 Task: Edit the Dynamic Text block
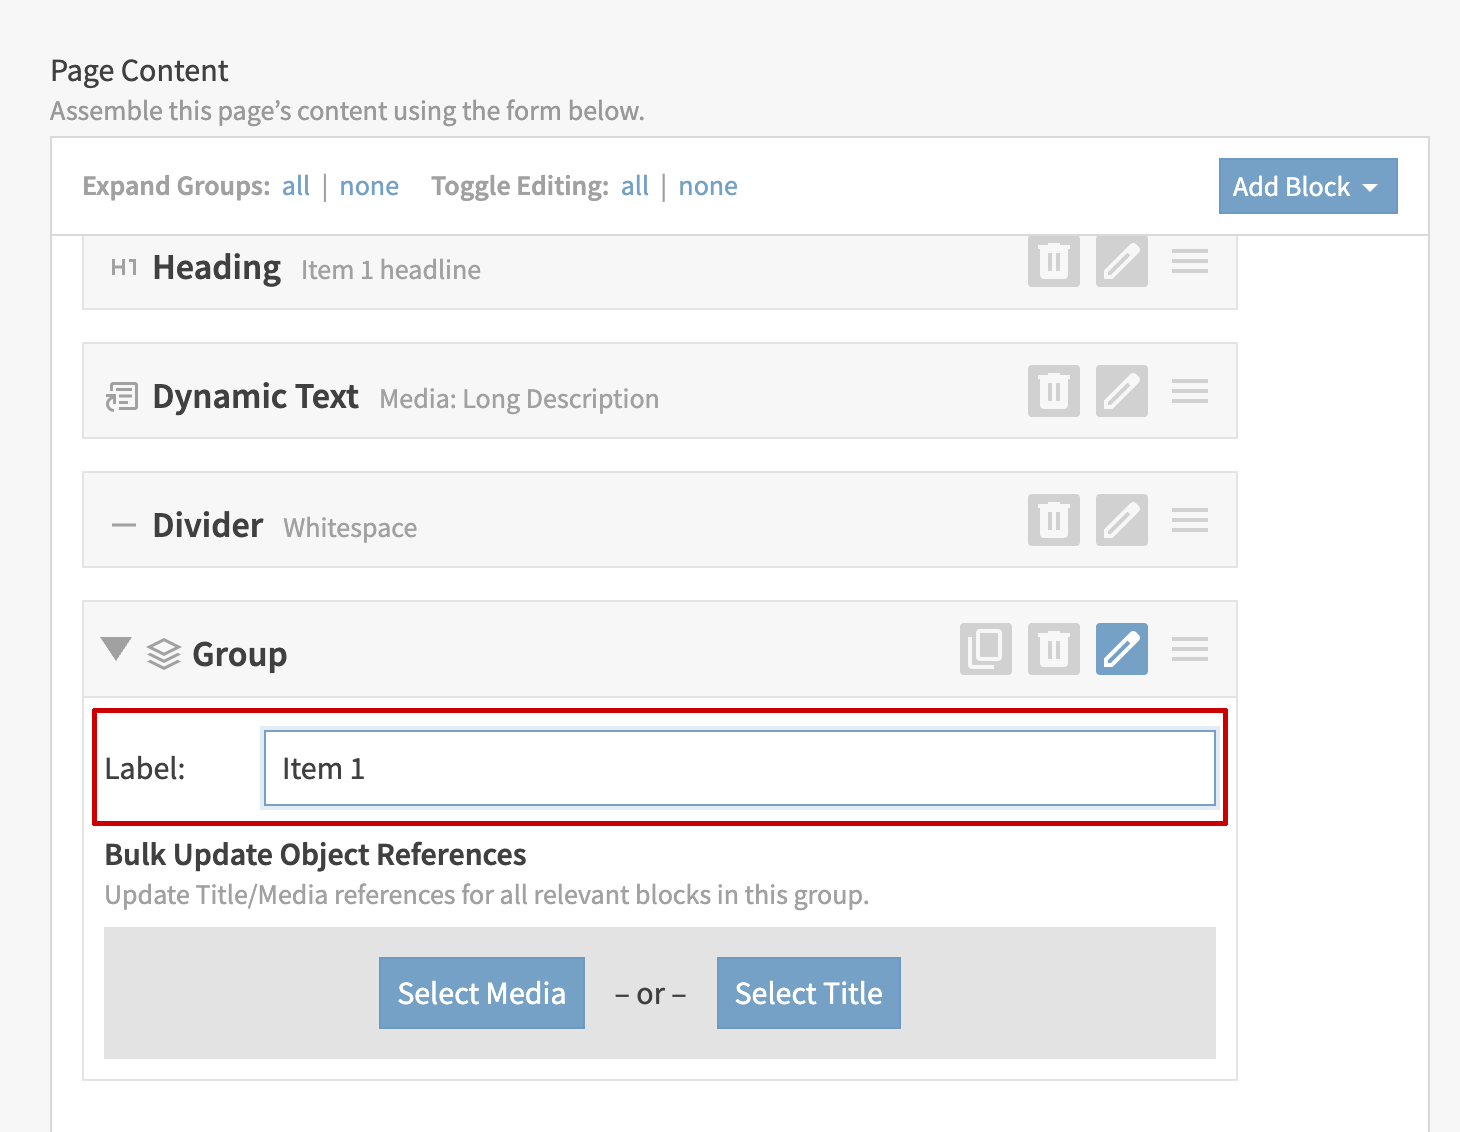tap(1121, 391)
